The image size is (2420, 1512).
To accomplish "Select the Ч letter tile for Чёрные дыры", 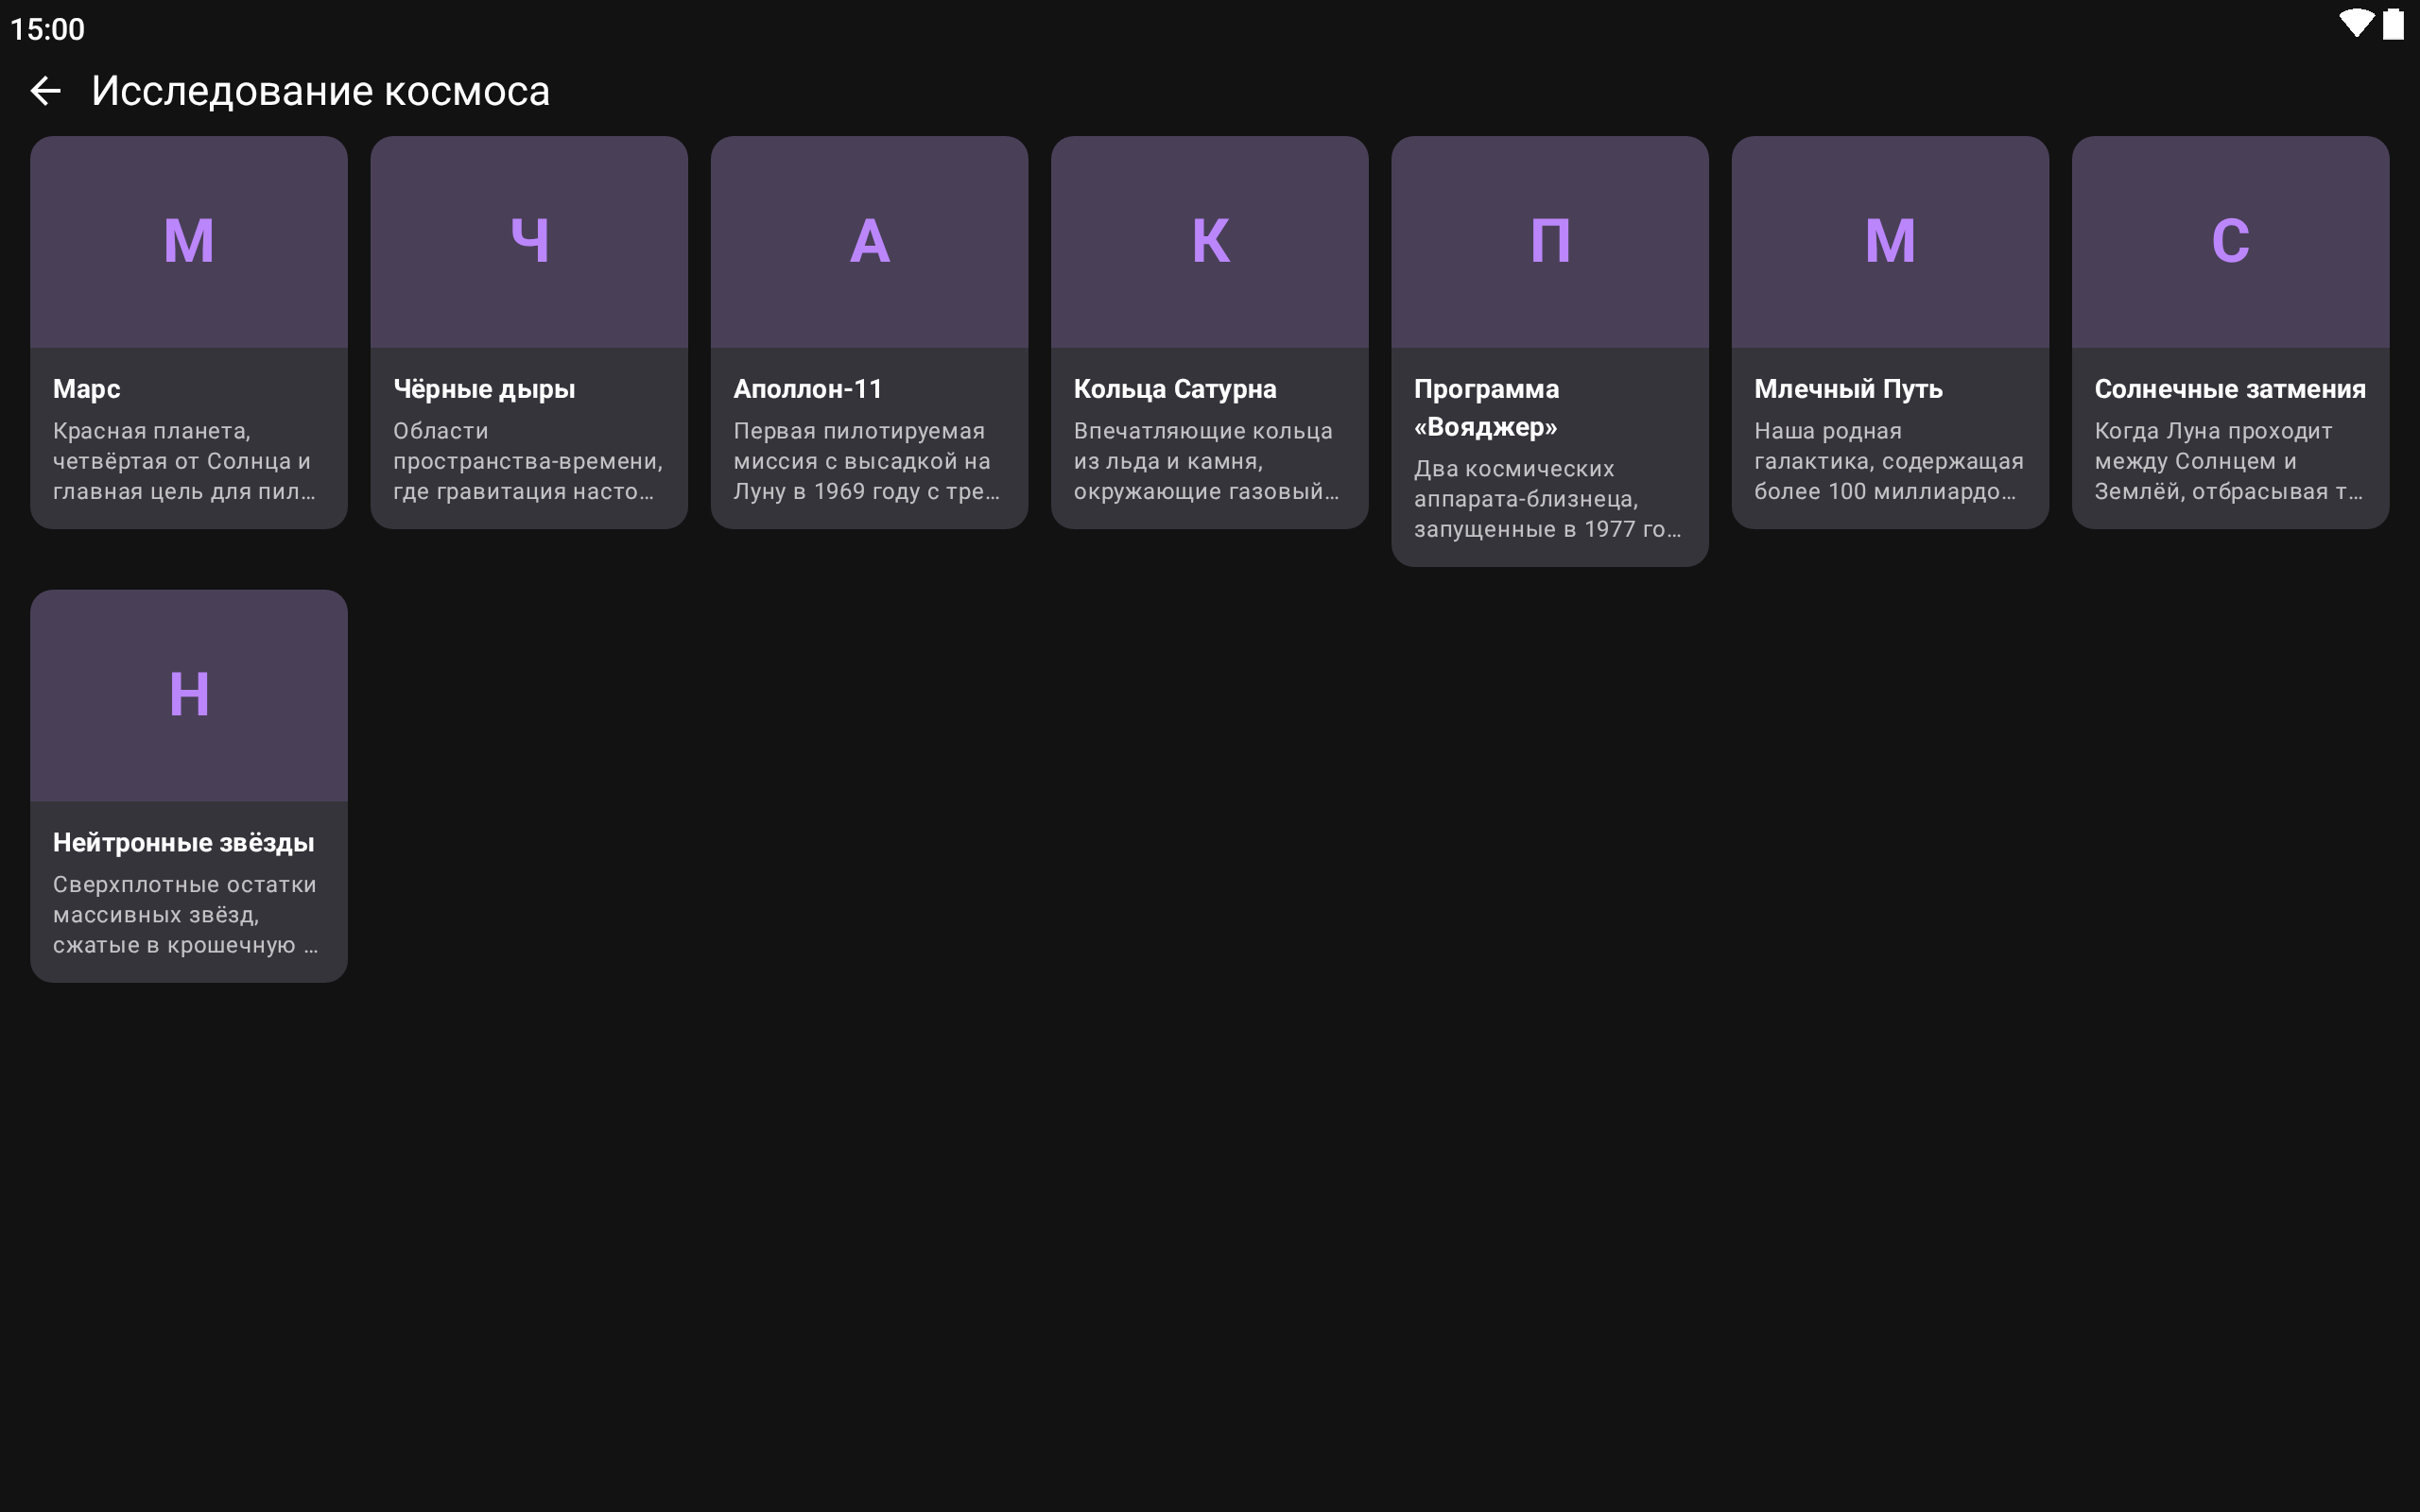I will pyautogui.click(x=529, y=242).
